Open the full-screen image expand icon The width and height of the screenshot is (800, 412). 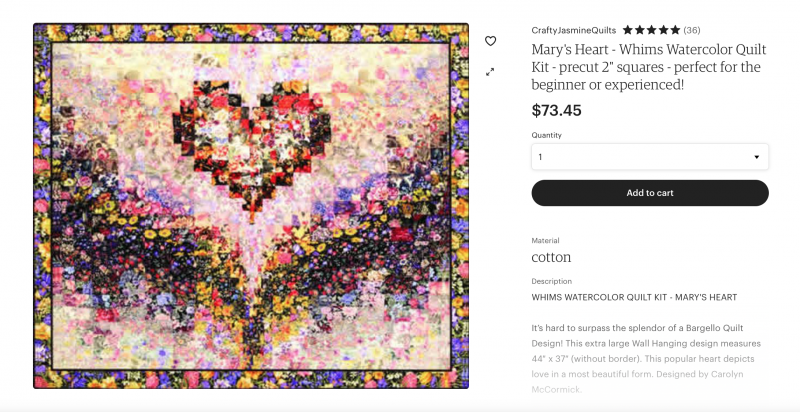tap(490, 72)
